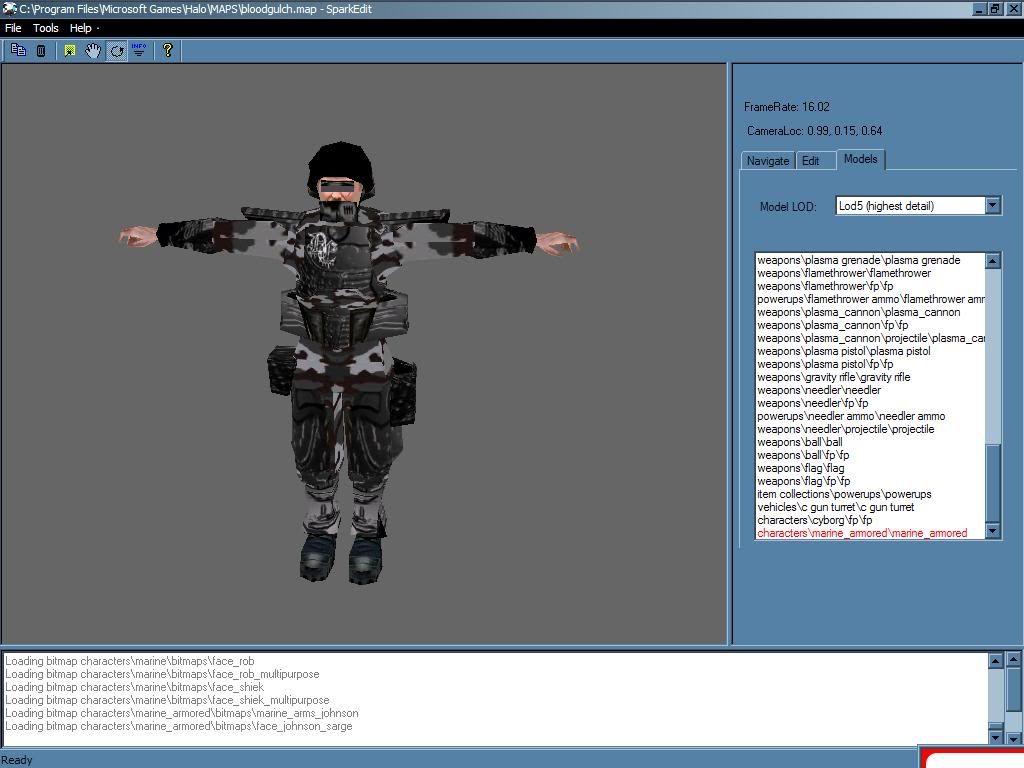Click log line face_rob_multipurpose
This screenshot has width=1024, height=768.
[162, 674]
